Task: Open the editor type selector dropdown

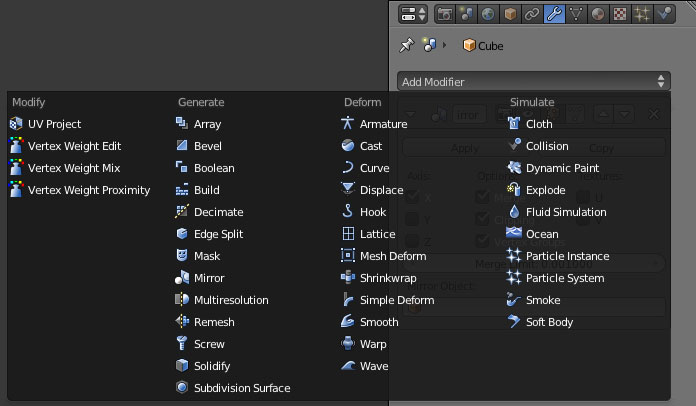Action: [413, 14]
